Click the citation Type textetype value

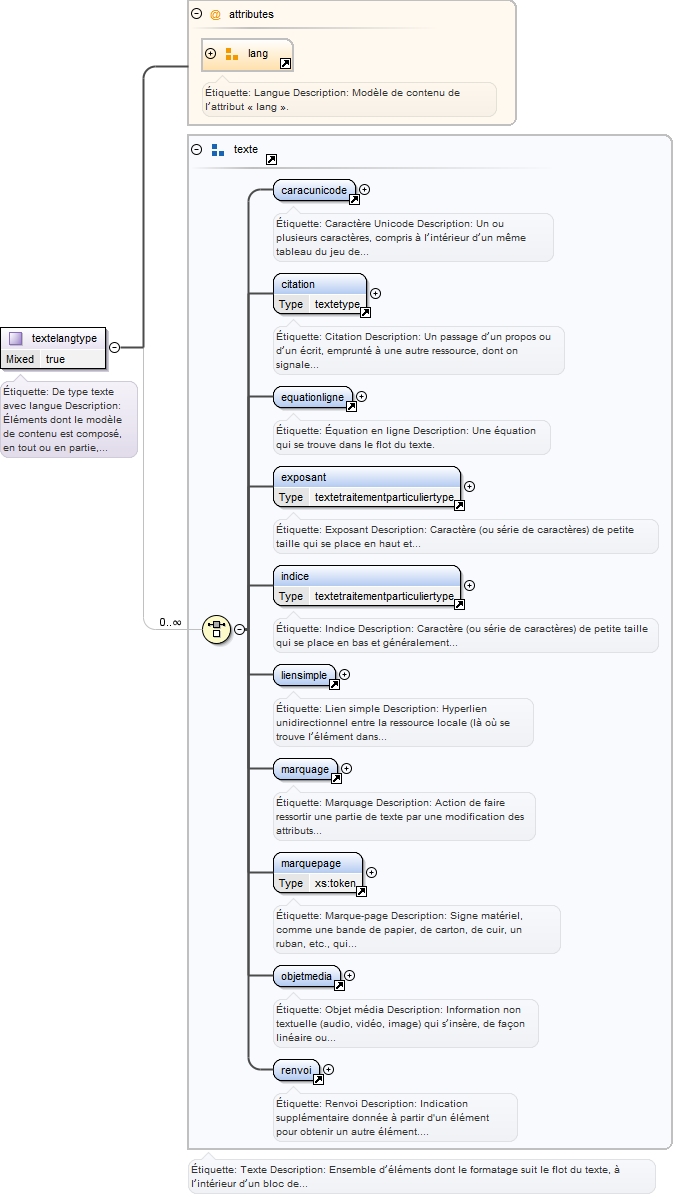337,304
